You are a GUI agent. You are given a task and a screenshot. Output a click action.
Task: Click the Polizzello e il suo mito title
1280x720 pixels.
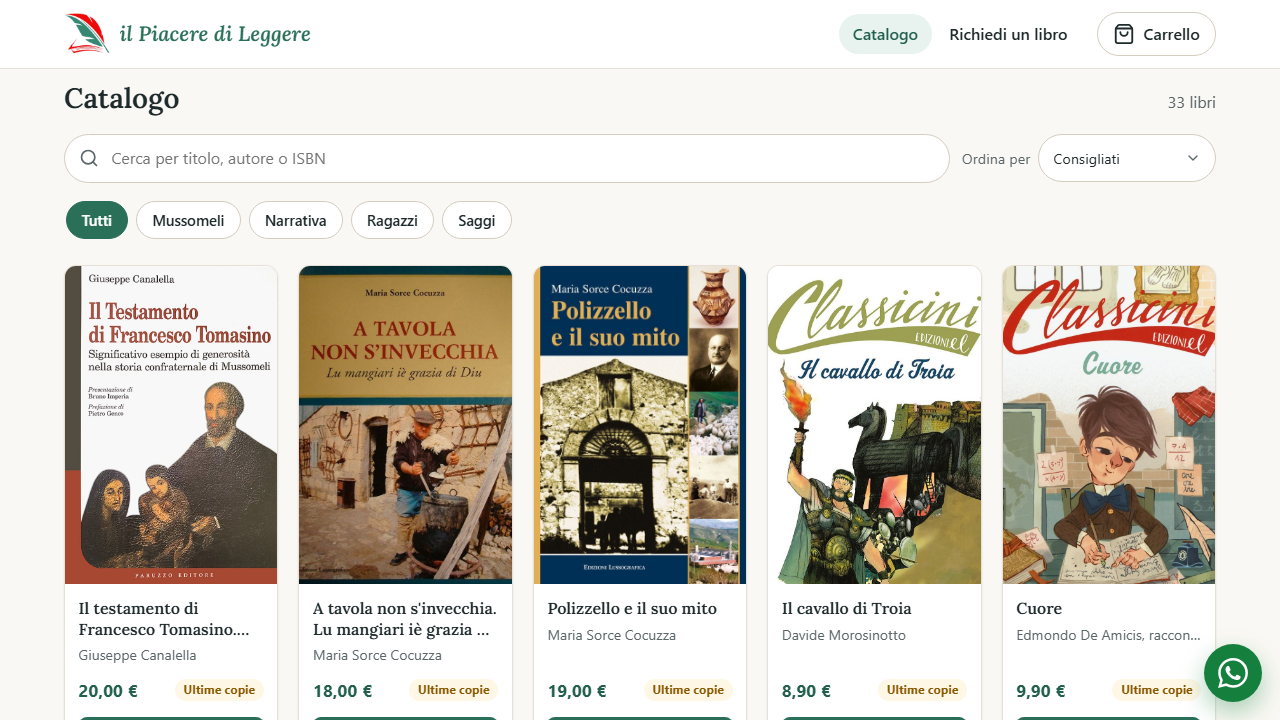click(632, 608)
